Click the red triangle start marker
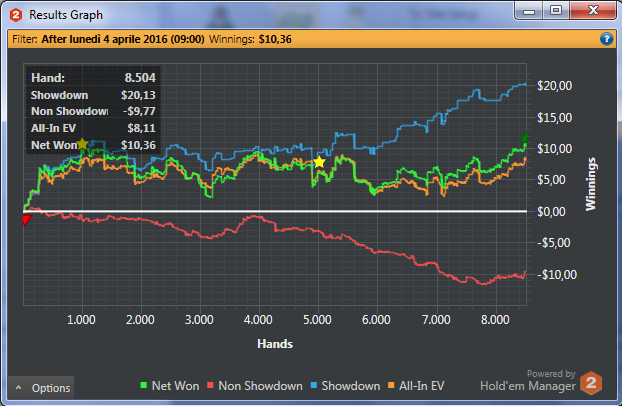Viewport: 622px width, 406px height. pyautogui.click(x=27, y=219)
